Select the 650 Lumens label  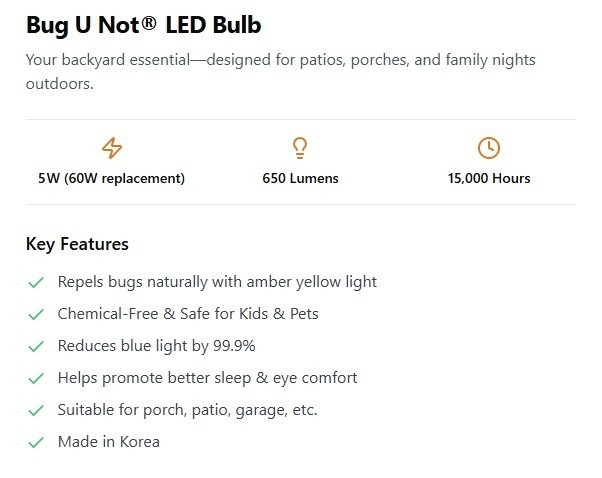[x=300, y=179]
